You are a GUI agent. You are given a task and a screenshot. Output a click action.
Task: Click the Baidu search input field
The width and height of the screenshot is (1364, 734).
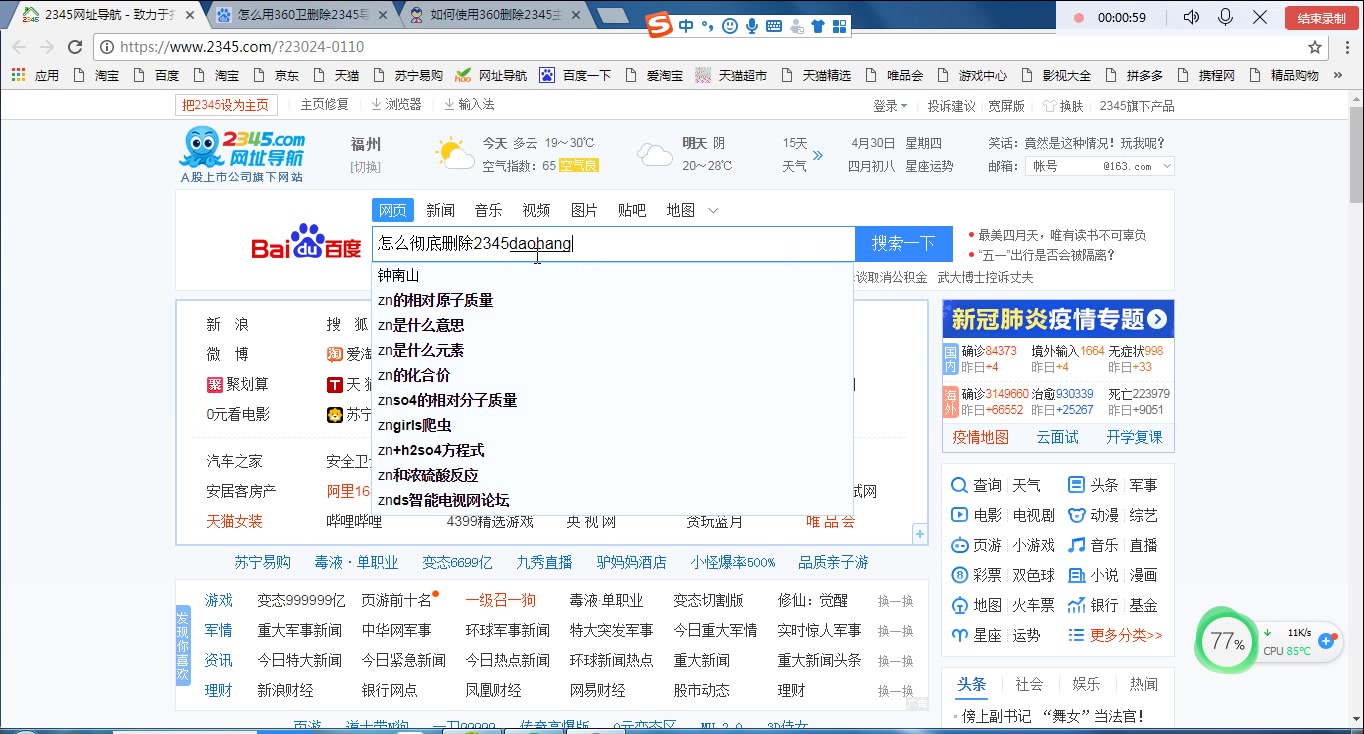tap(613, 243)
